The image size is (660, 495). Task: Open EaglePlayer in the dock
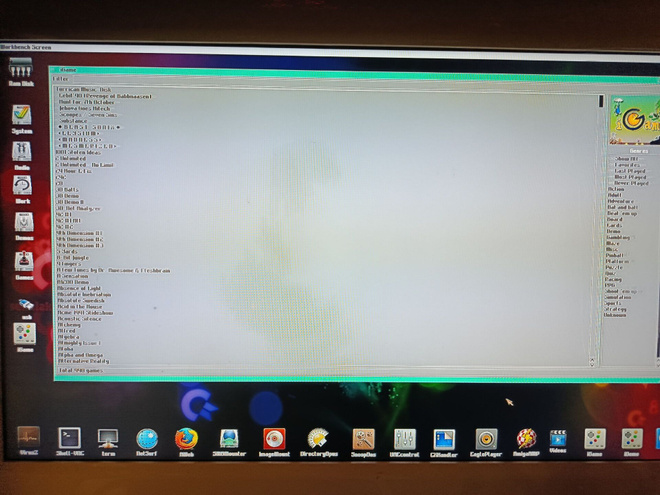coord(486,442)
